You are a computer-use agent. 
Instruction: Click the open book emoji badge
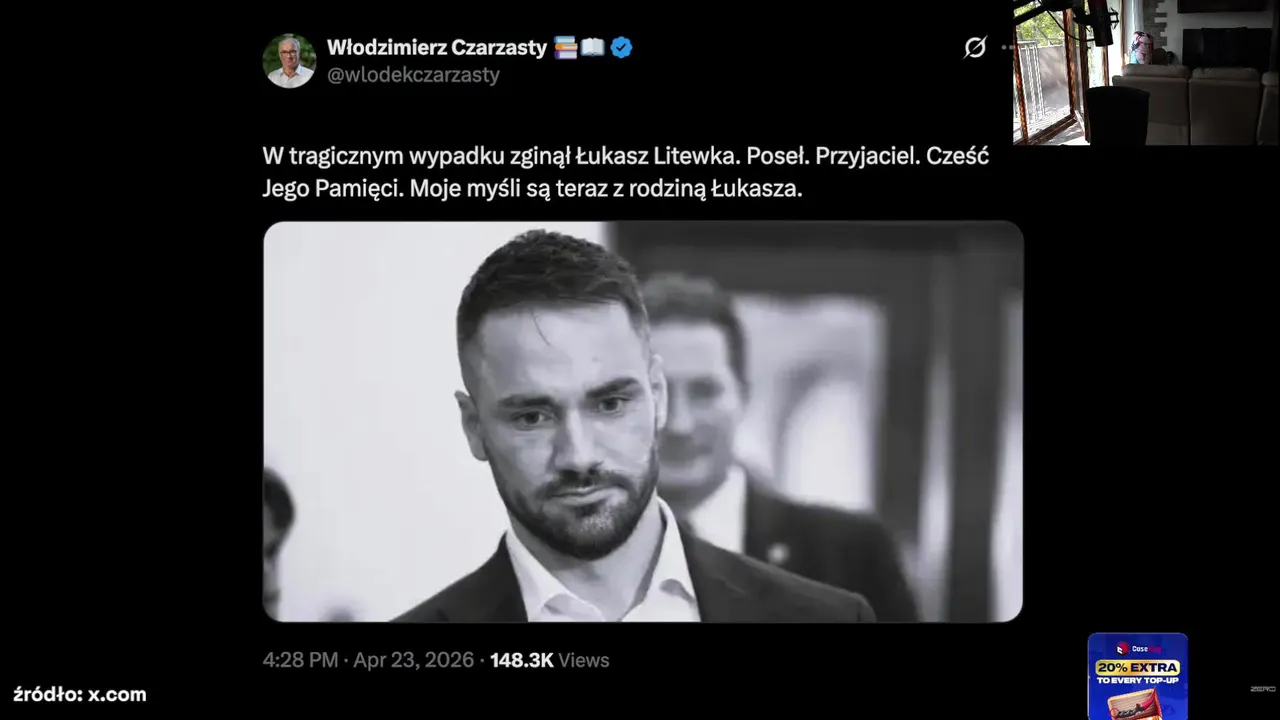point(593,47)
